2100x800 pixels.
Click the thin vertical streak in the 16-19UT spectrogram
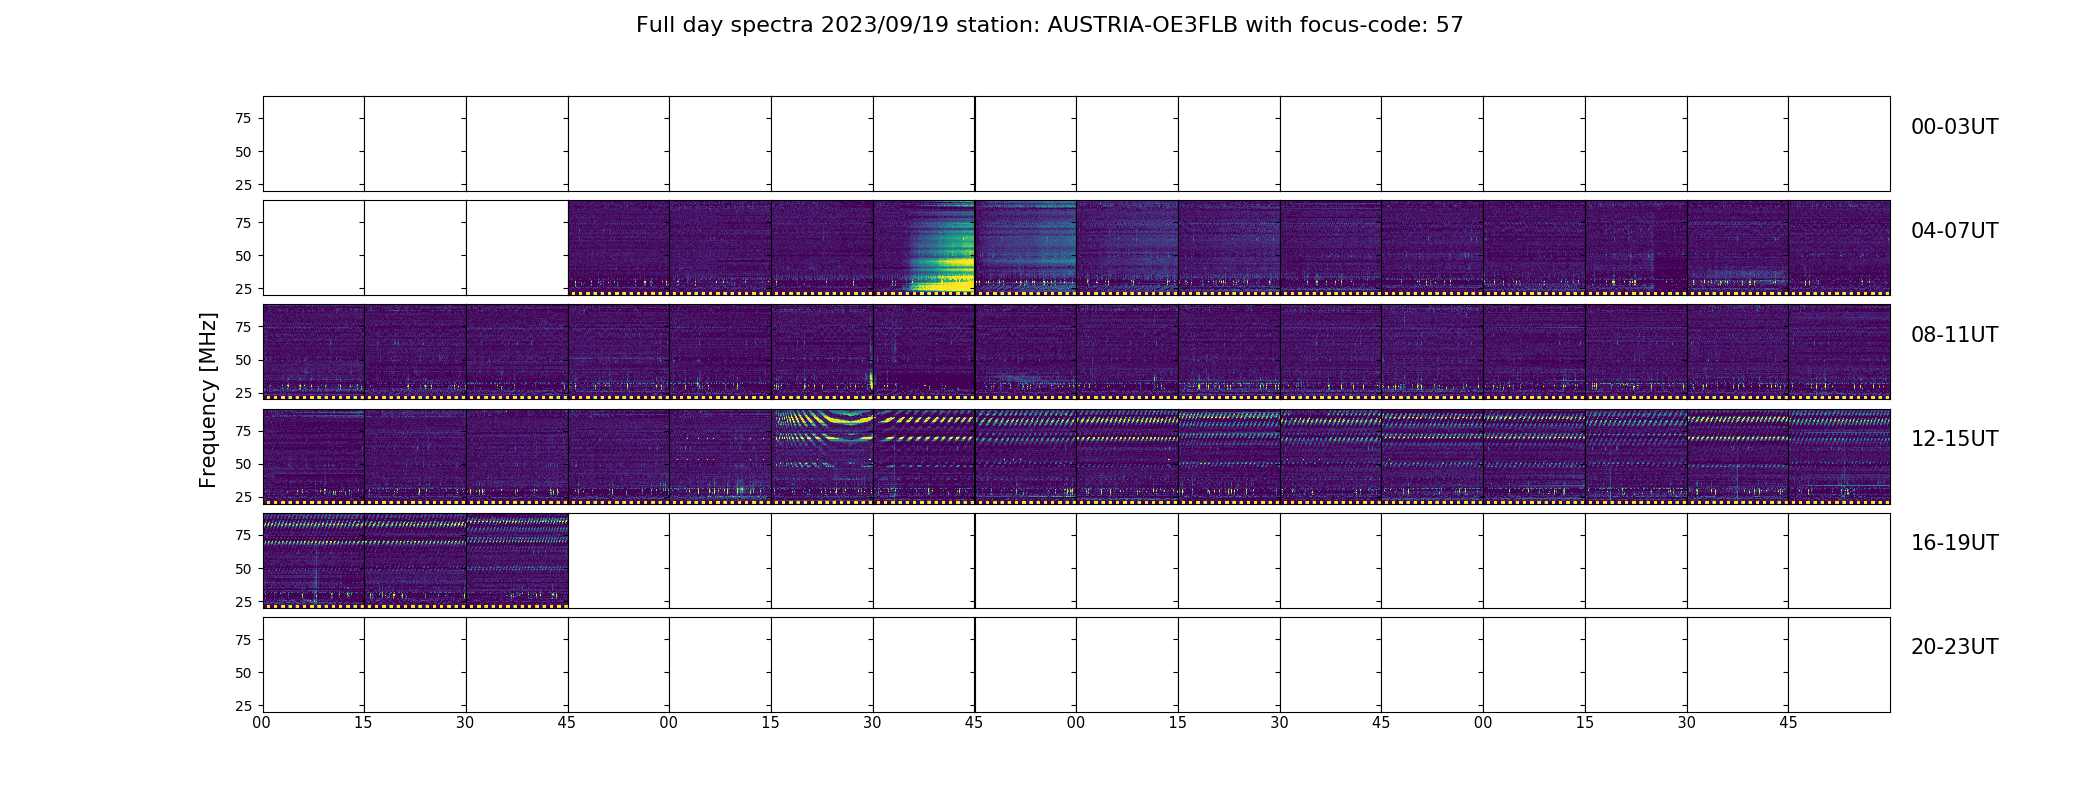coord(316,572)
